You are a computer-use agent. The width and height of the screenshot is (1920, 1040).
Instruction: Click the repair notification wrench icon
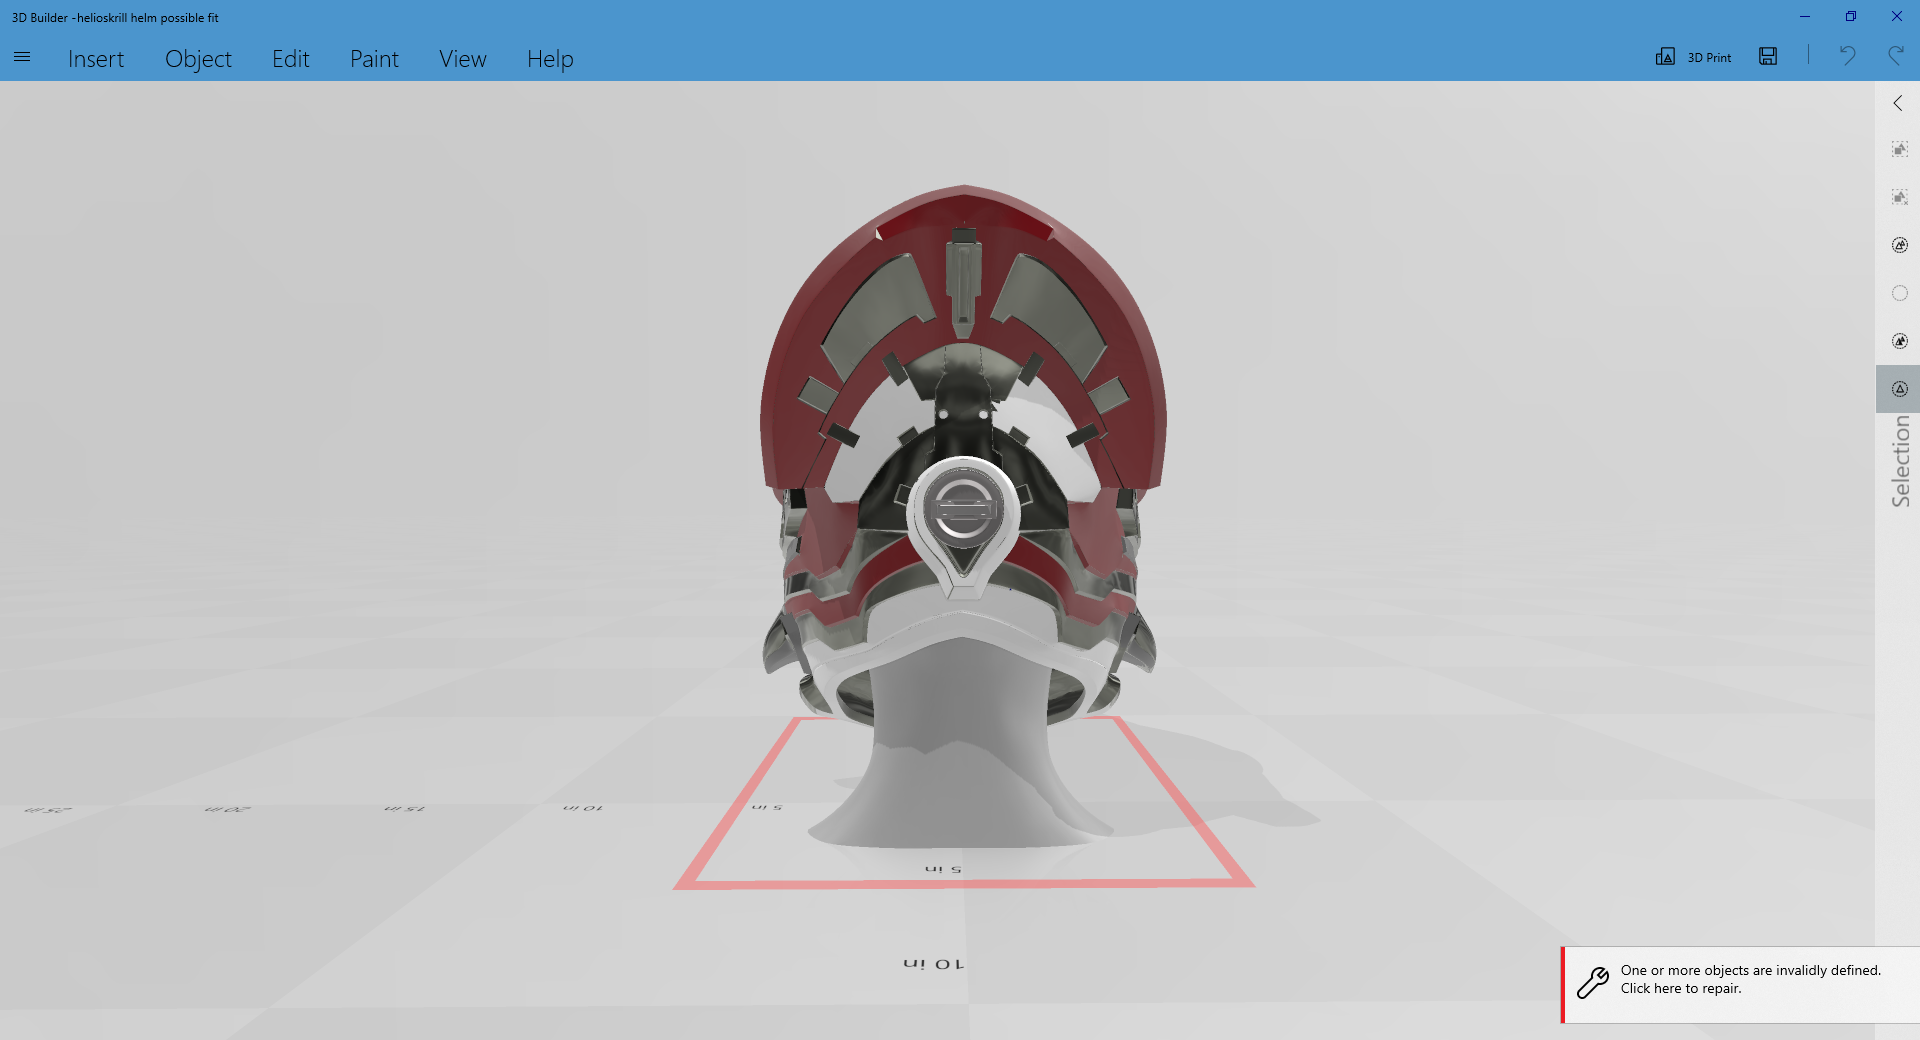coord(1593,982)
